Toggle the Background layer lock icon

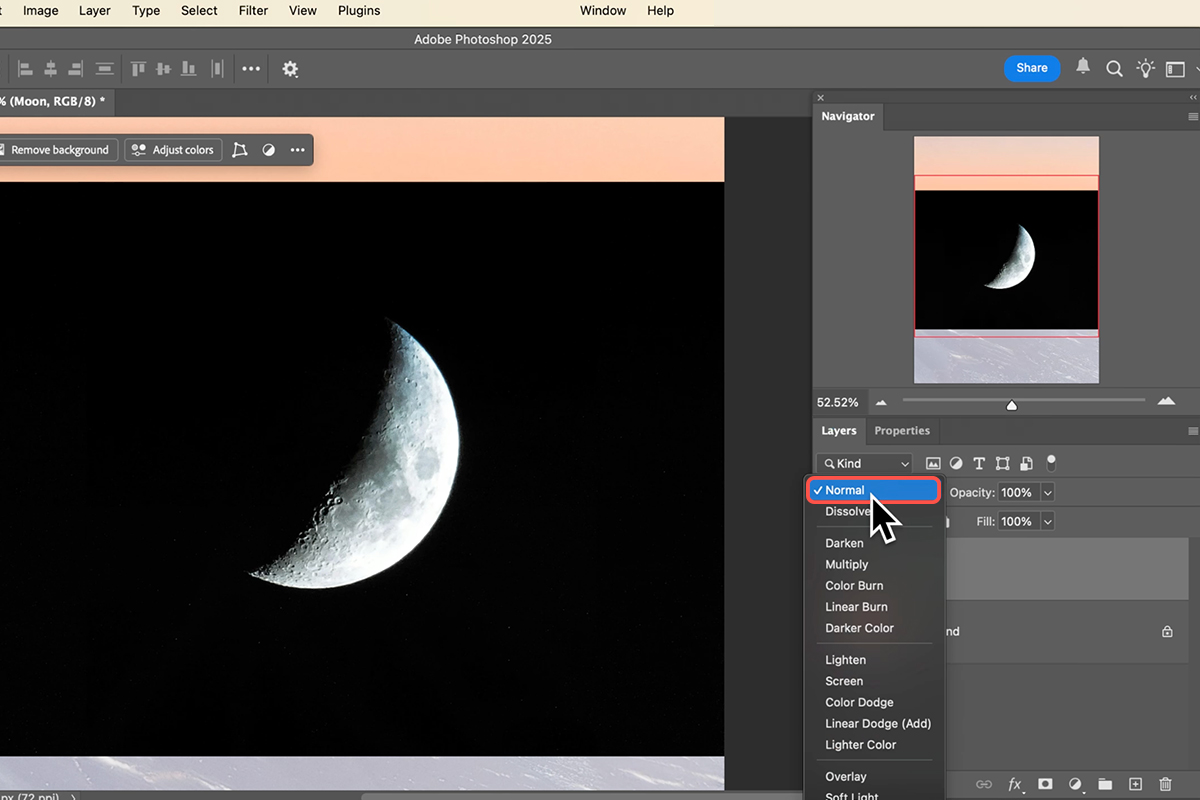[x=1167, y=632]
